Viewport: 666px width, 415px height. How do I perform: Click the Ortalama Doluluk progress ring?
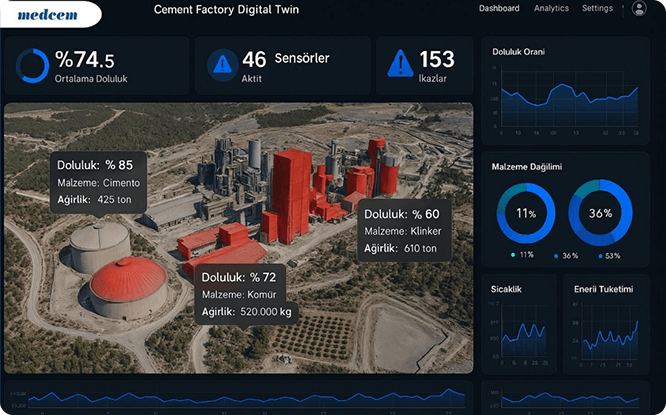click(32, 65)
